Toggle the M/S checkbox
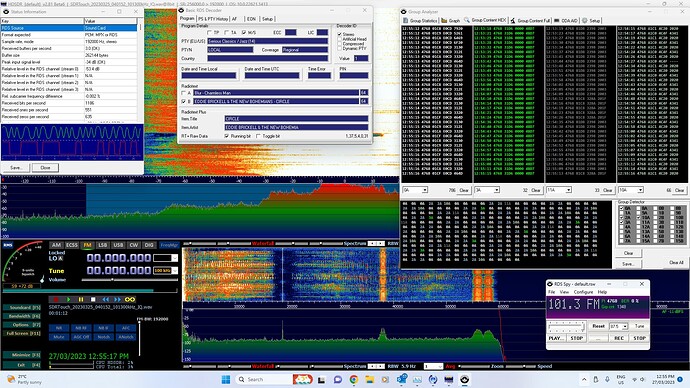The image size is (690, 388). tap(244, 33)
